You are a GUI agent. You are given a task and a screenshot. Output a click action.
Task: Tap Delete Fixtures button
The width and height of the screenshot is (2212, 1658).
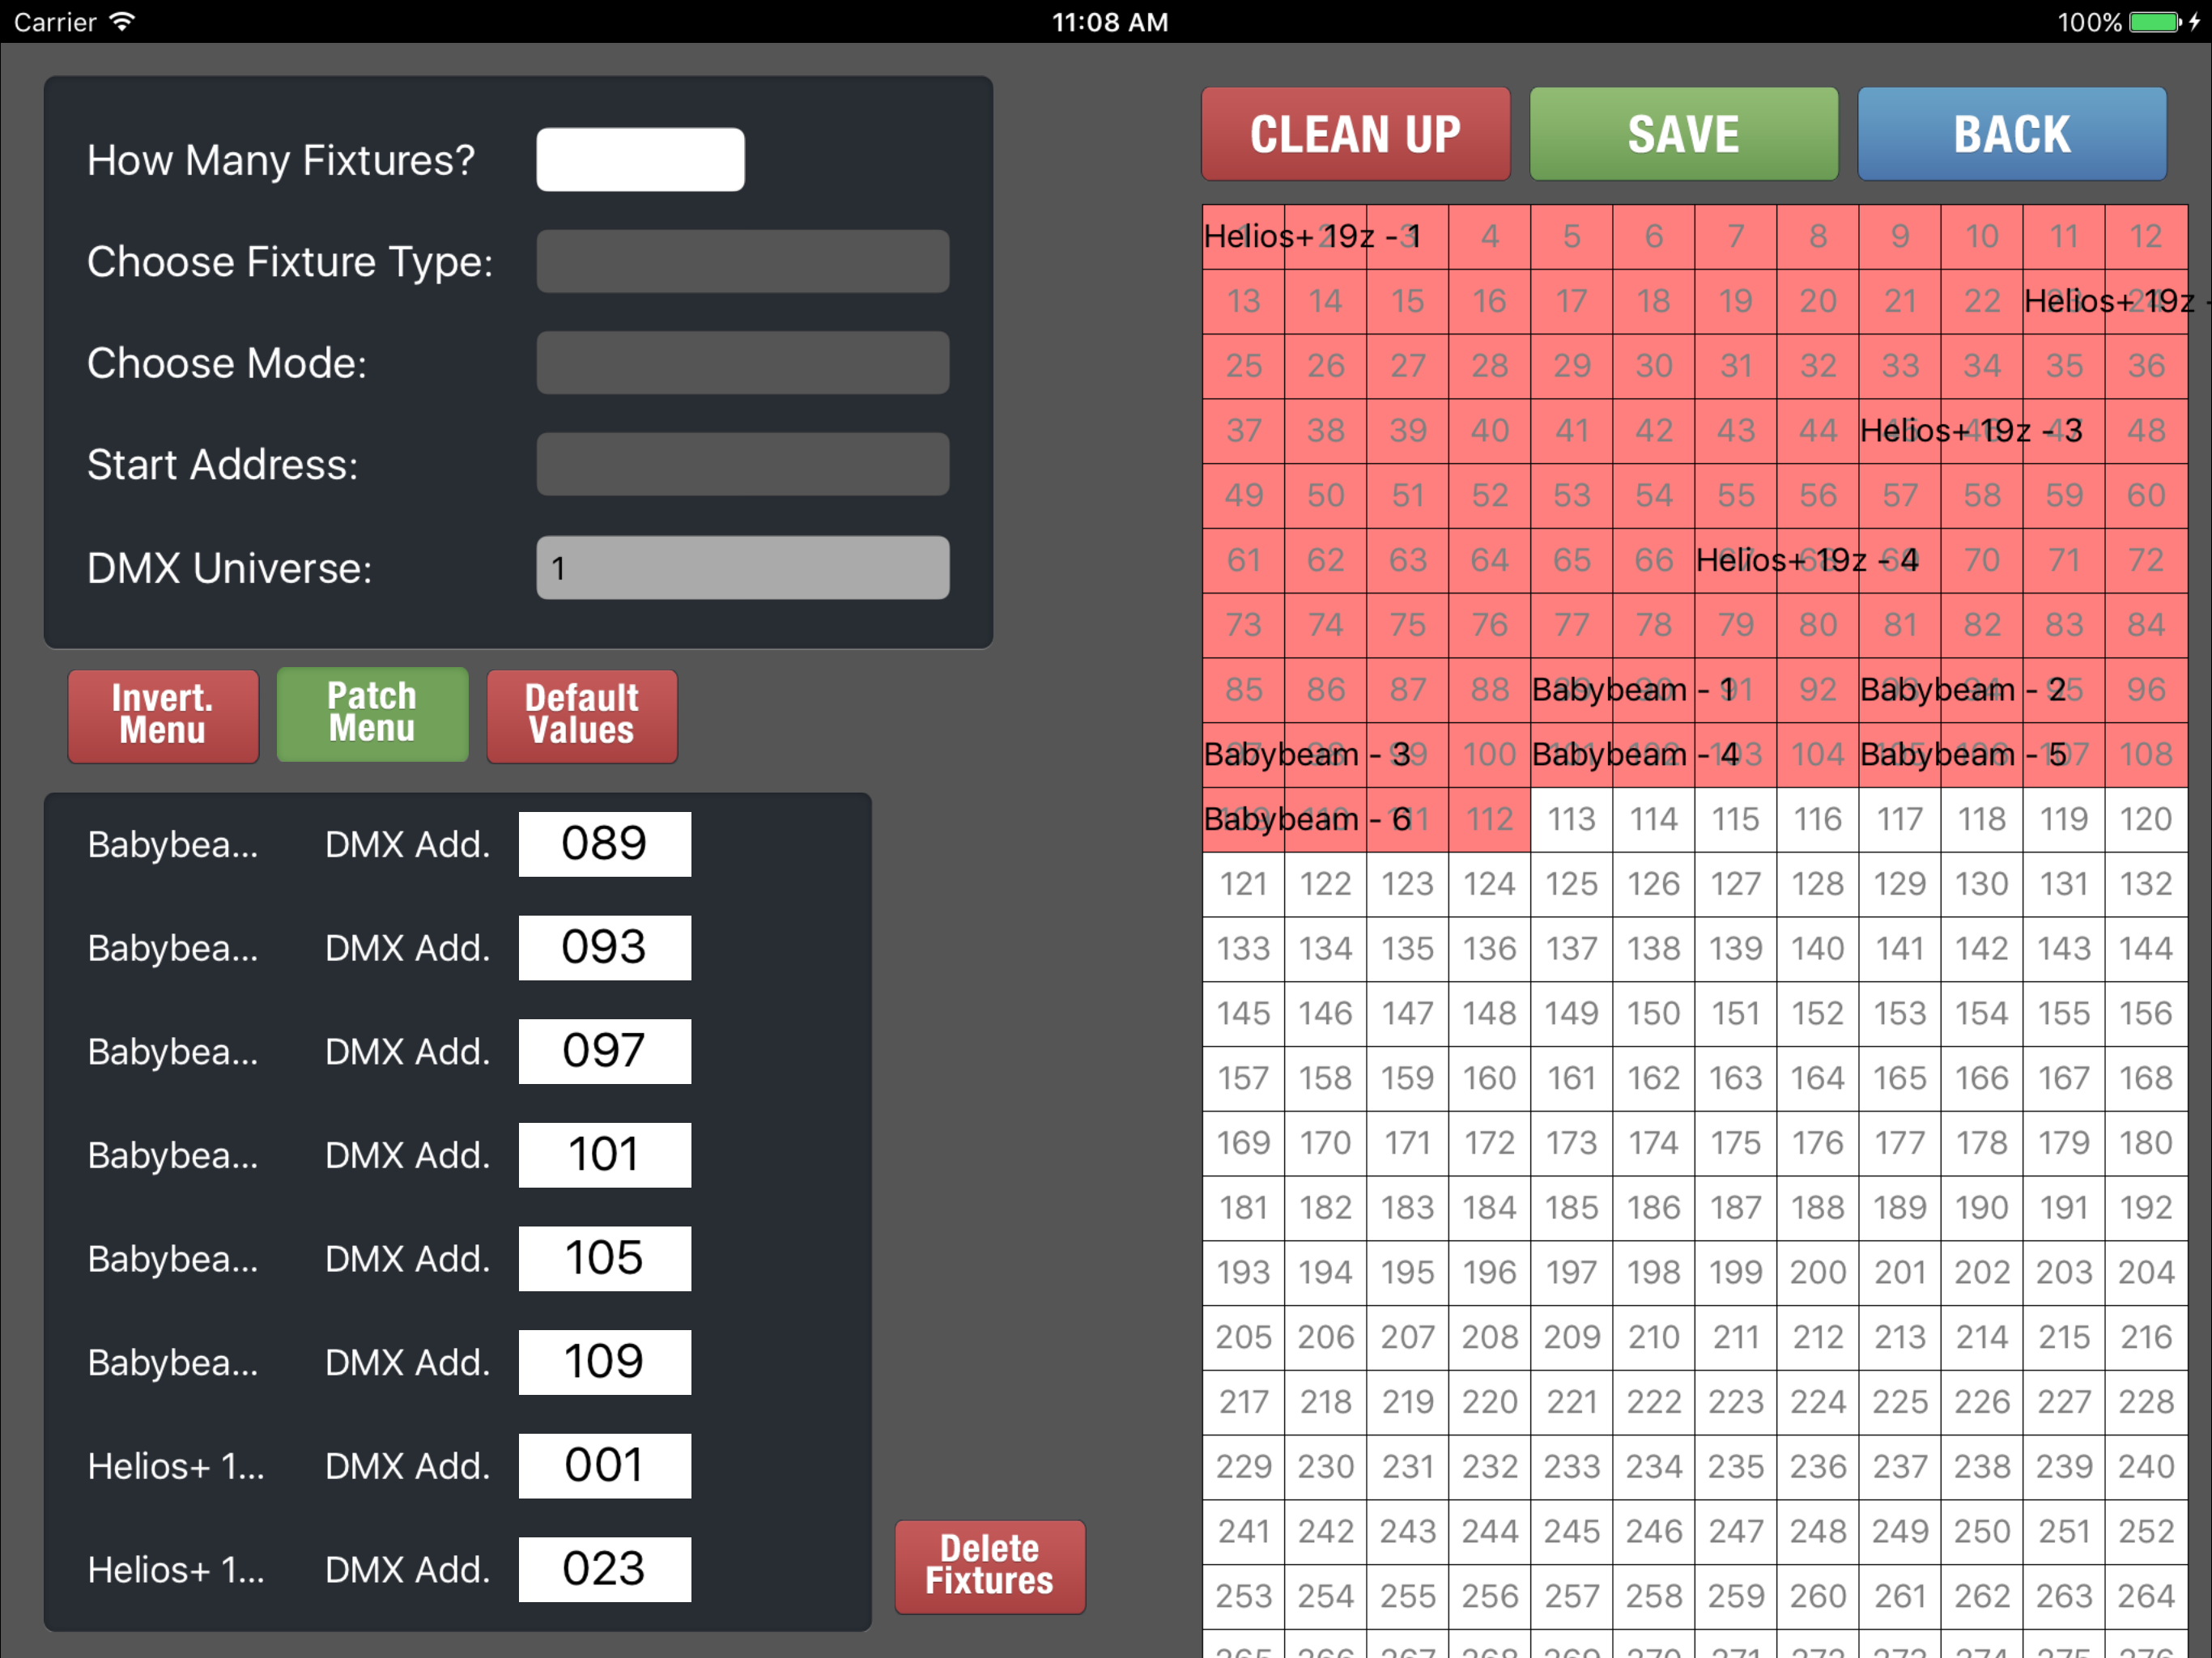tap(989, 1565)
